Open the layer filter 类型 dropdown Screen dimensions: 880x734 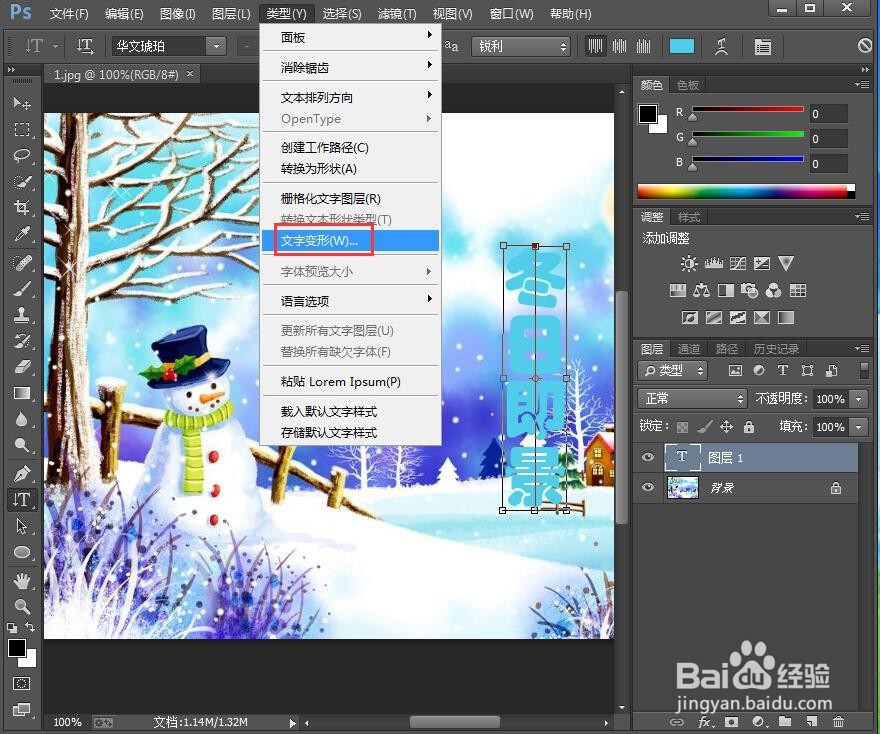coord(672,370)
